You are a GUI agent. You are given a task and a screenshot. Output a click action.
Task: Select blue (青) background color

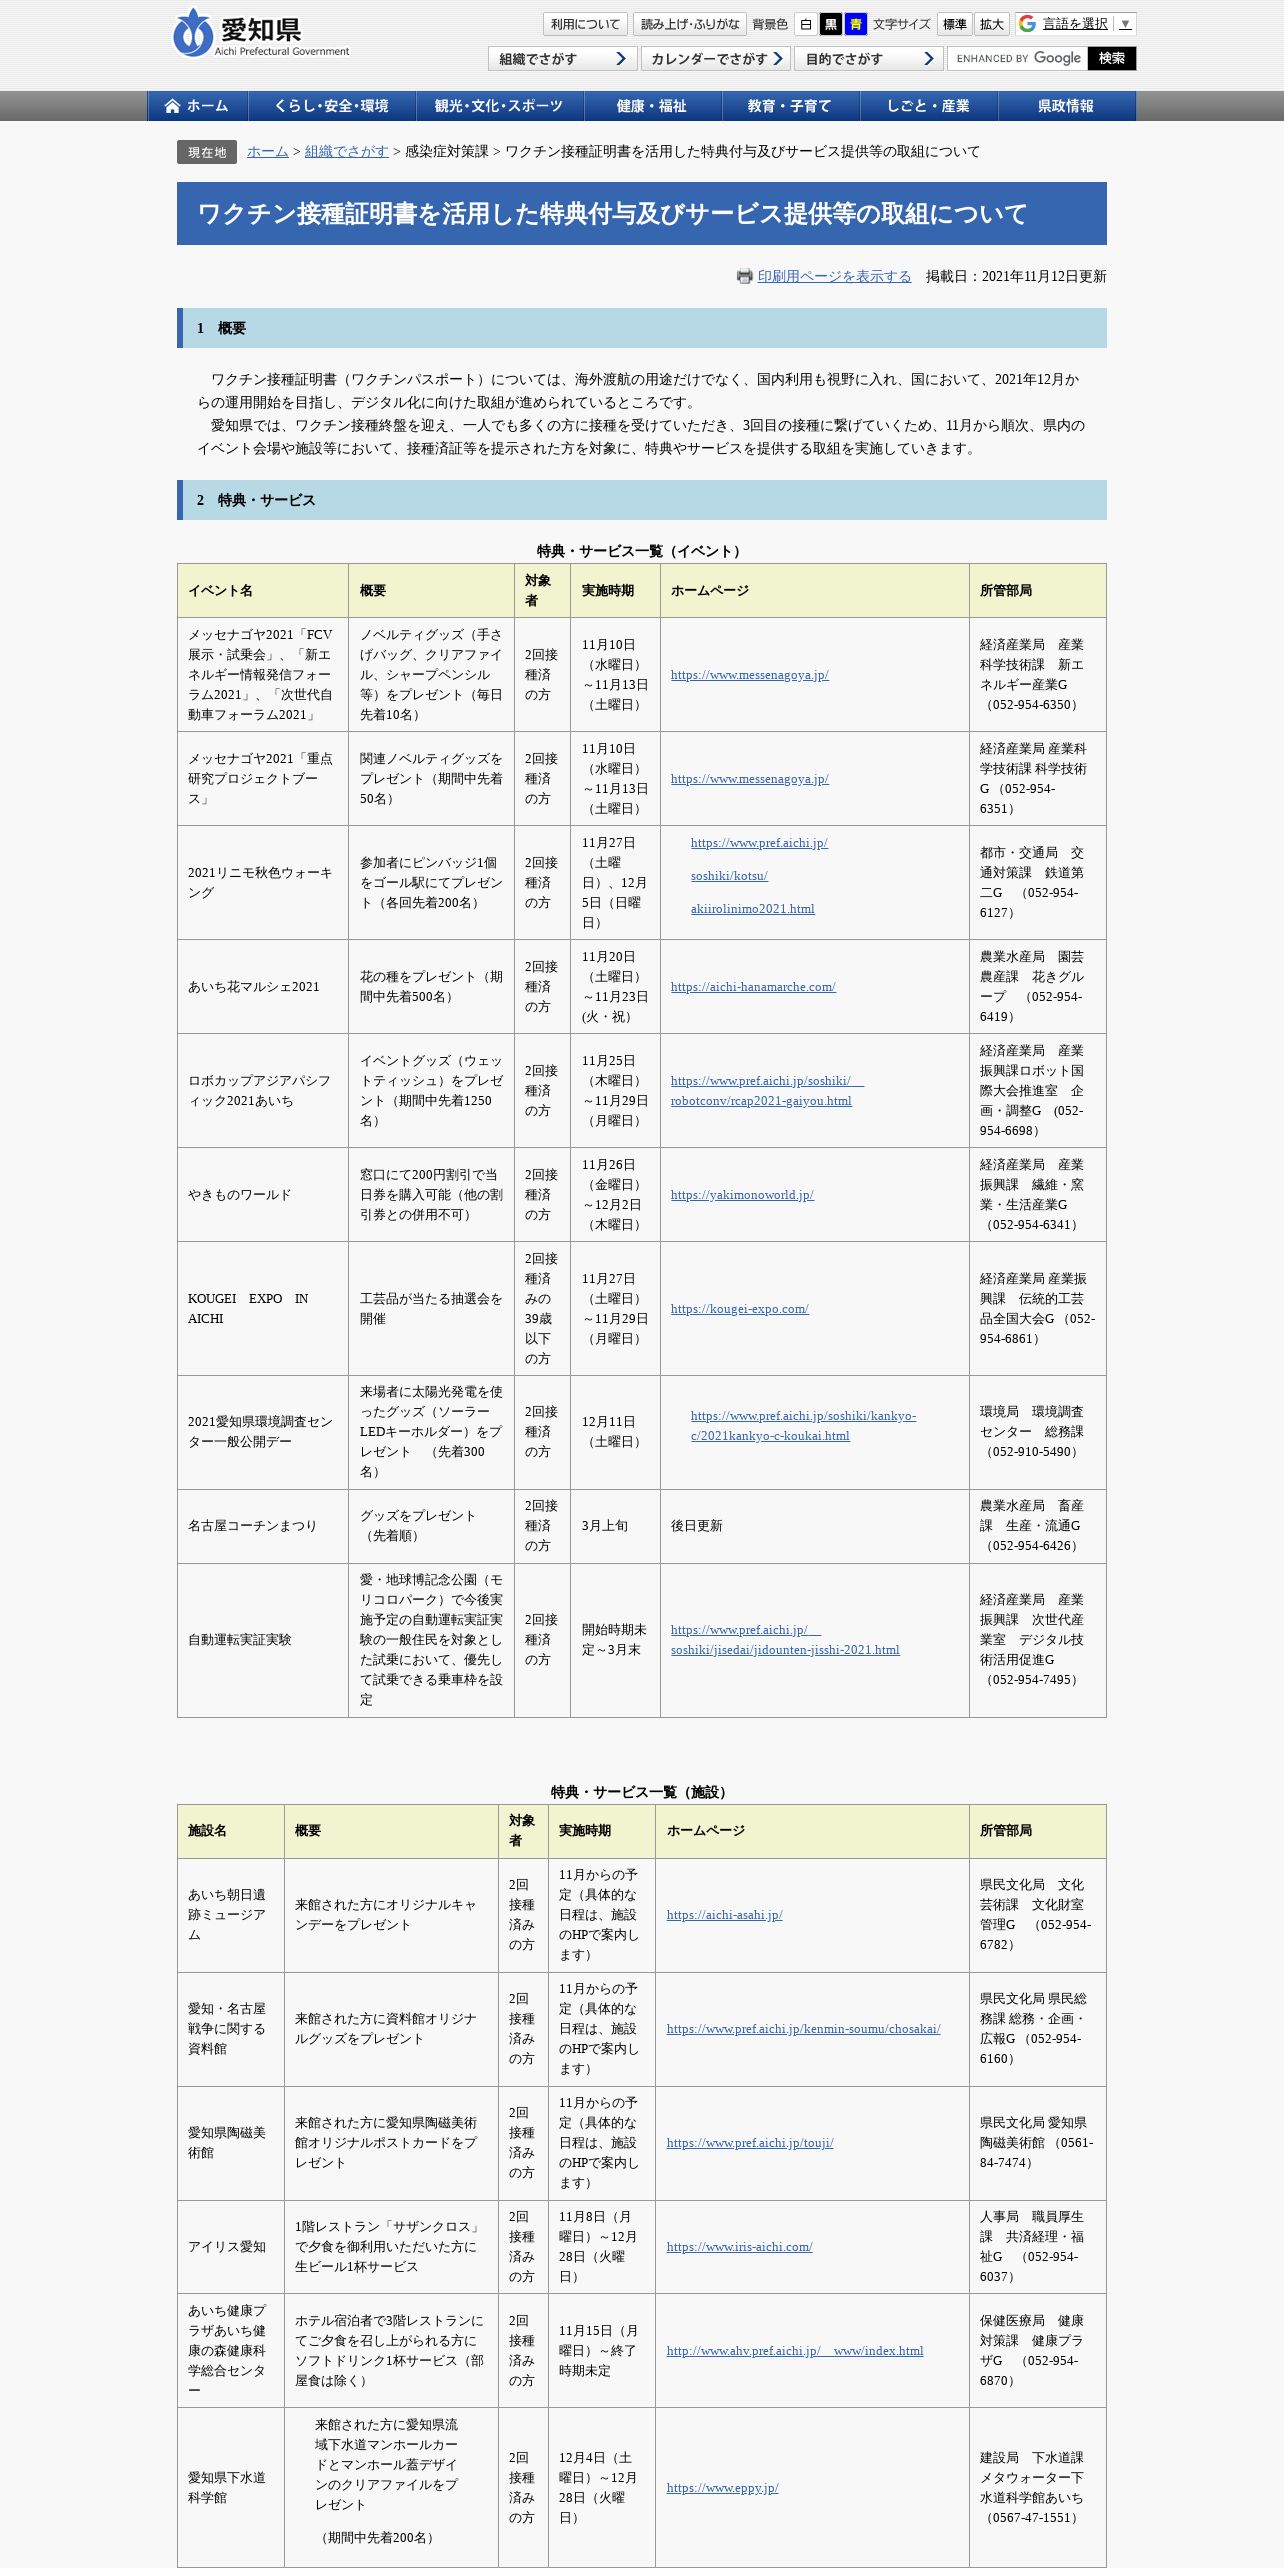click(856, 24)
